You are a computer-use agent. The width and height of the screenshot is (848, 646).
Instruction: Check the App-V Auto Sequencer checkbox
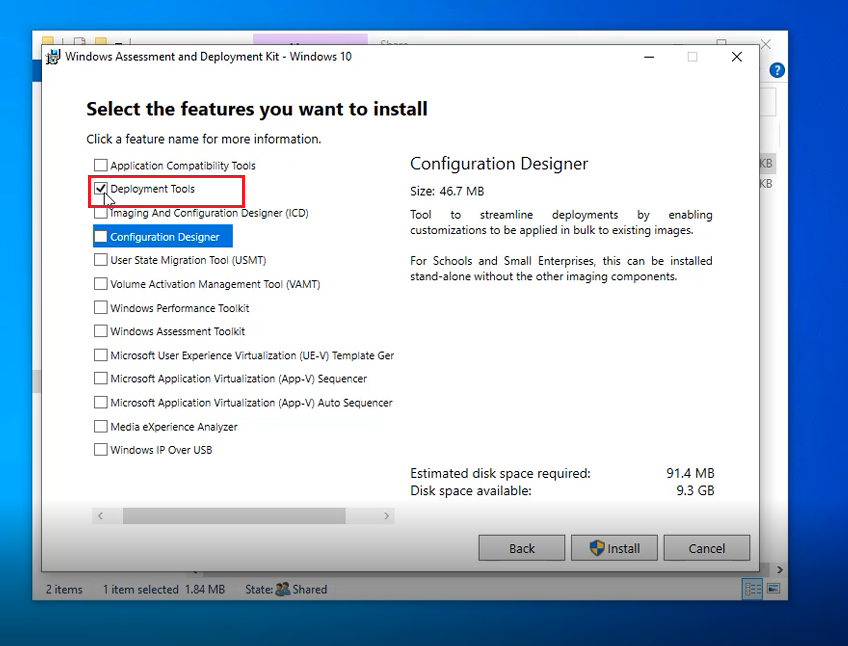[x=101, y=403]
